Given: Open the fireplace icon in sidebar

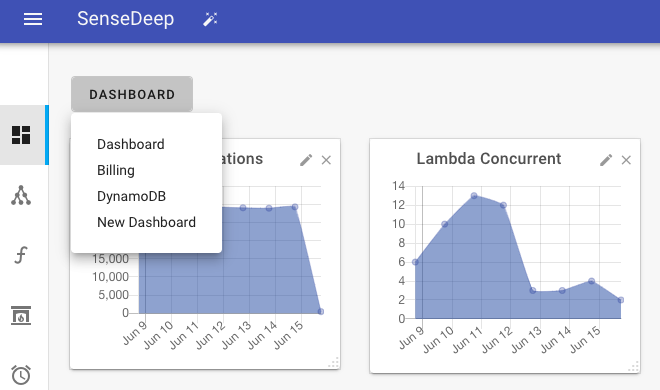Looking at the screenshot, I should (x=21, y=315).
